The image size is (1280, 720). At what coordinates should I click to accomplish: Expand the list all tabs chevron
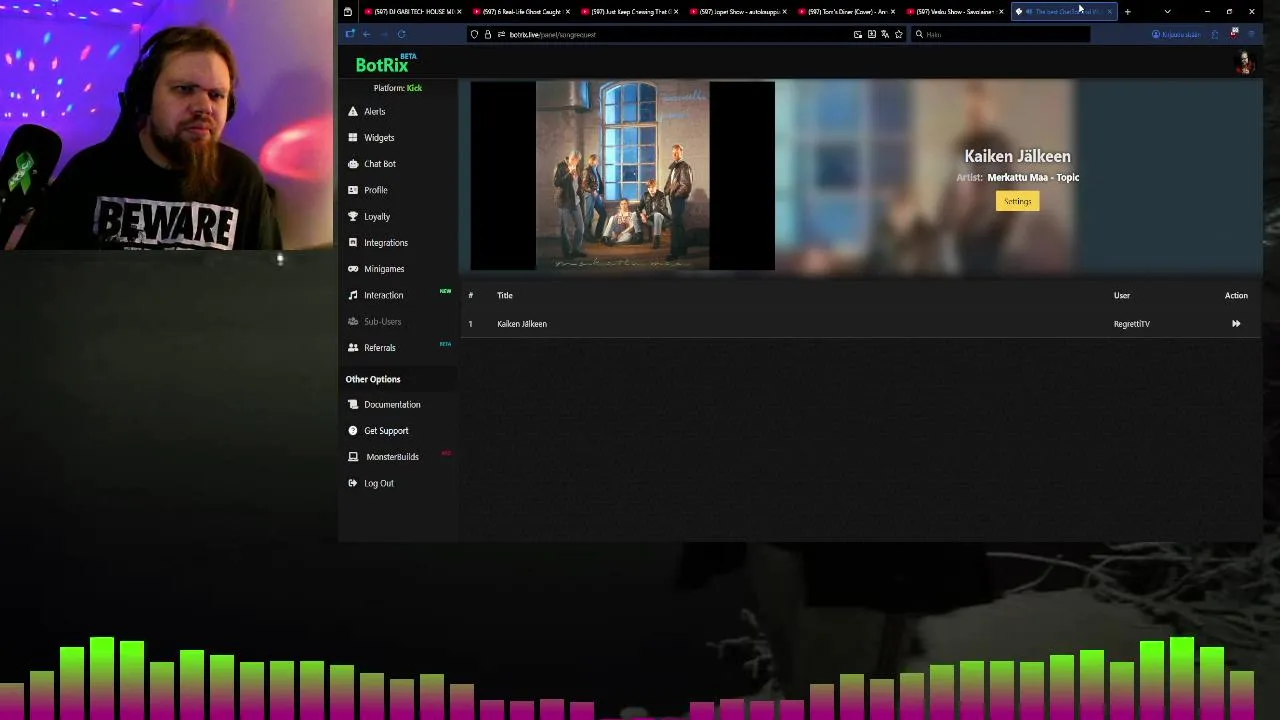pyautogui.click(x=1167, y=11)
